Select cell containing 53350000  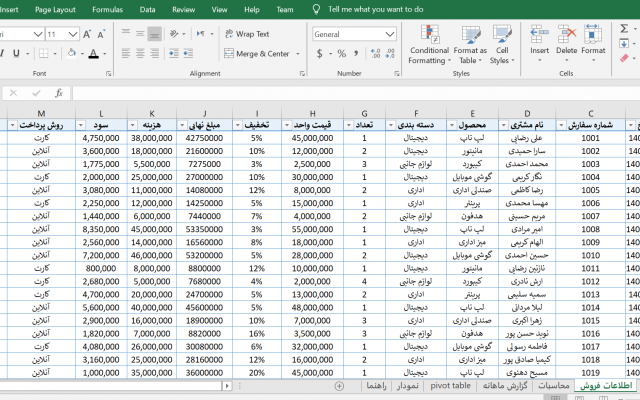click(x=204, y=229)
